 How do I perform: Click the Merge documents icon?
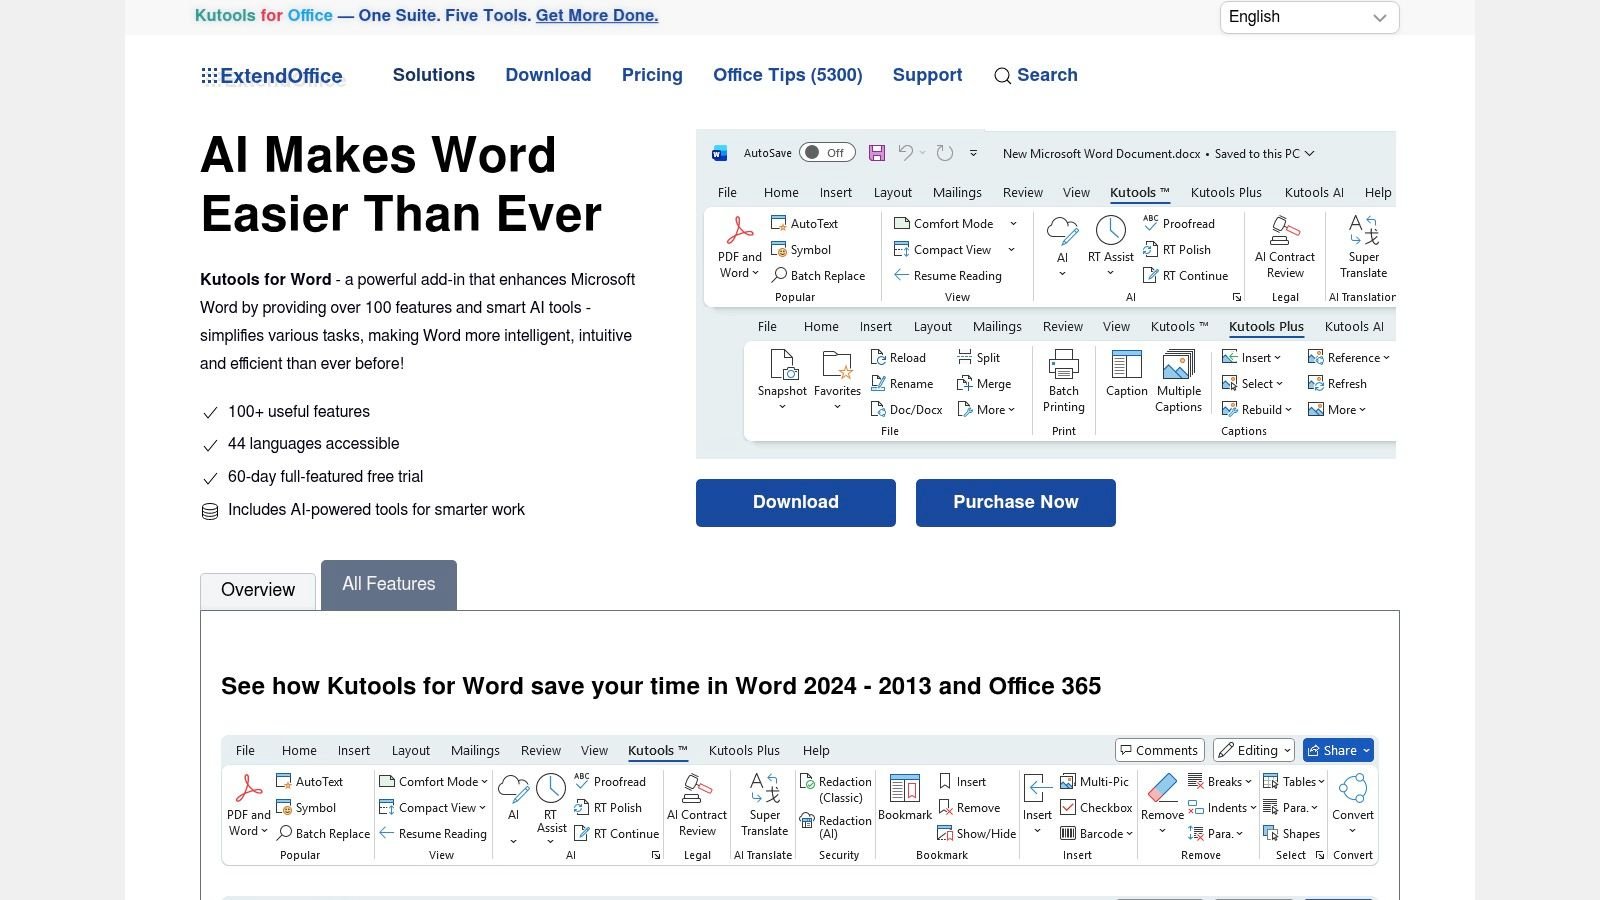[x=965, y=383]
